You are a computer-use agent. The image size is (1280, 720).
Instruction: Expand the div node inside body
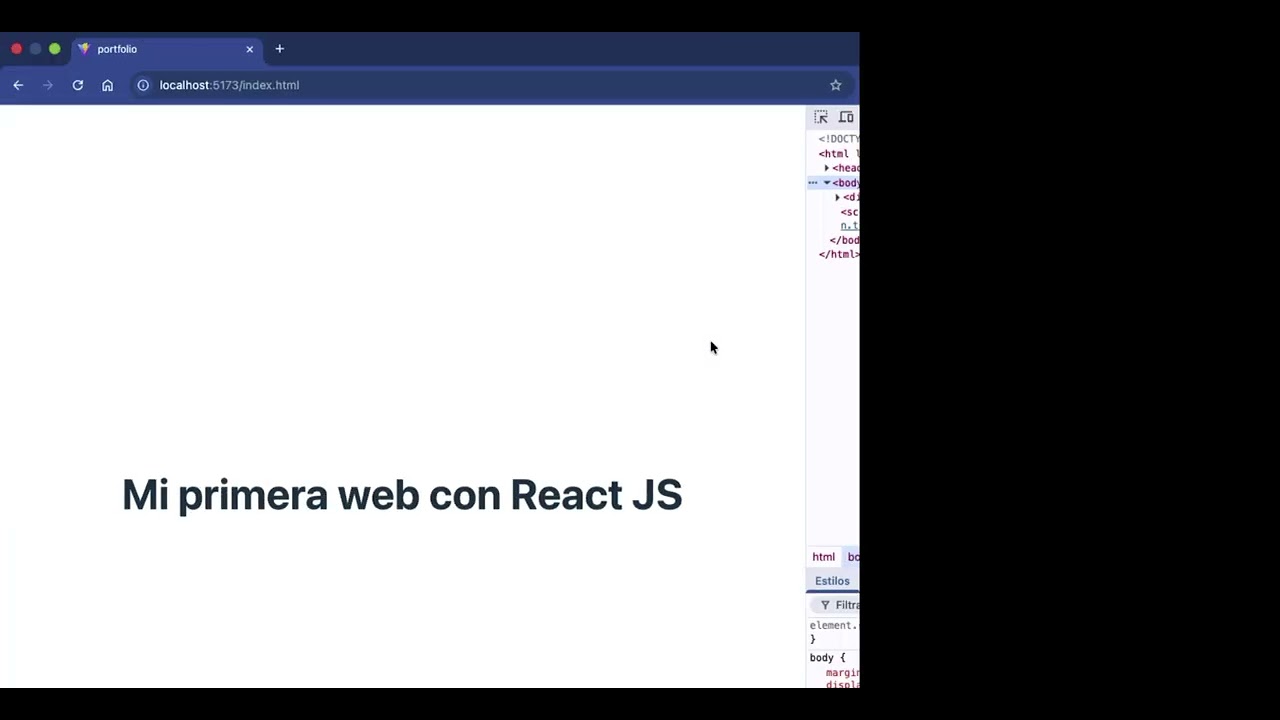tap(838, 197)
